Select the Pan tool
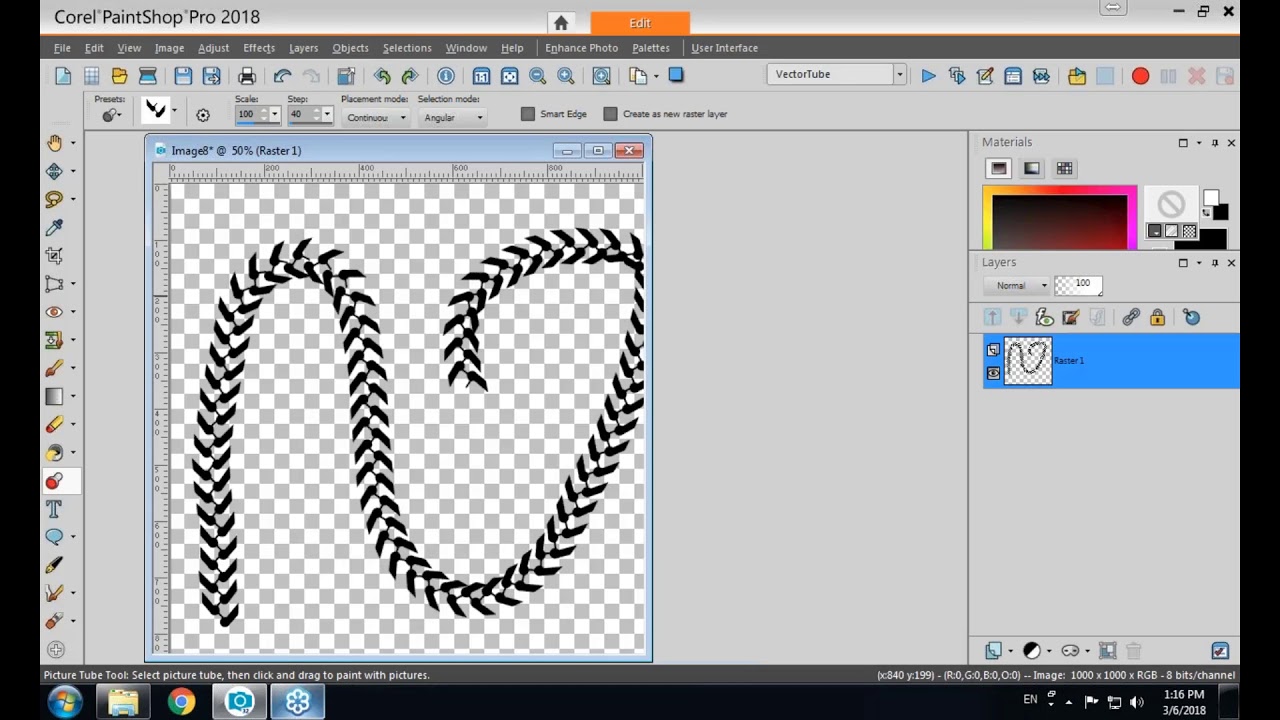Screen dimensions: 1280x720 click(x=54, y=142)
